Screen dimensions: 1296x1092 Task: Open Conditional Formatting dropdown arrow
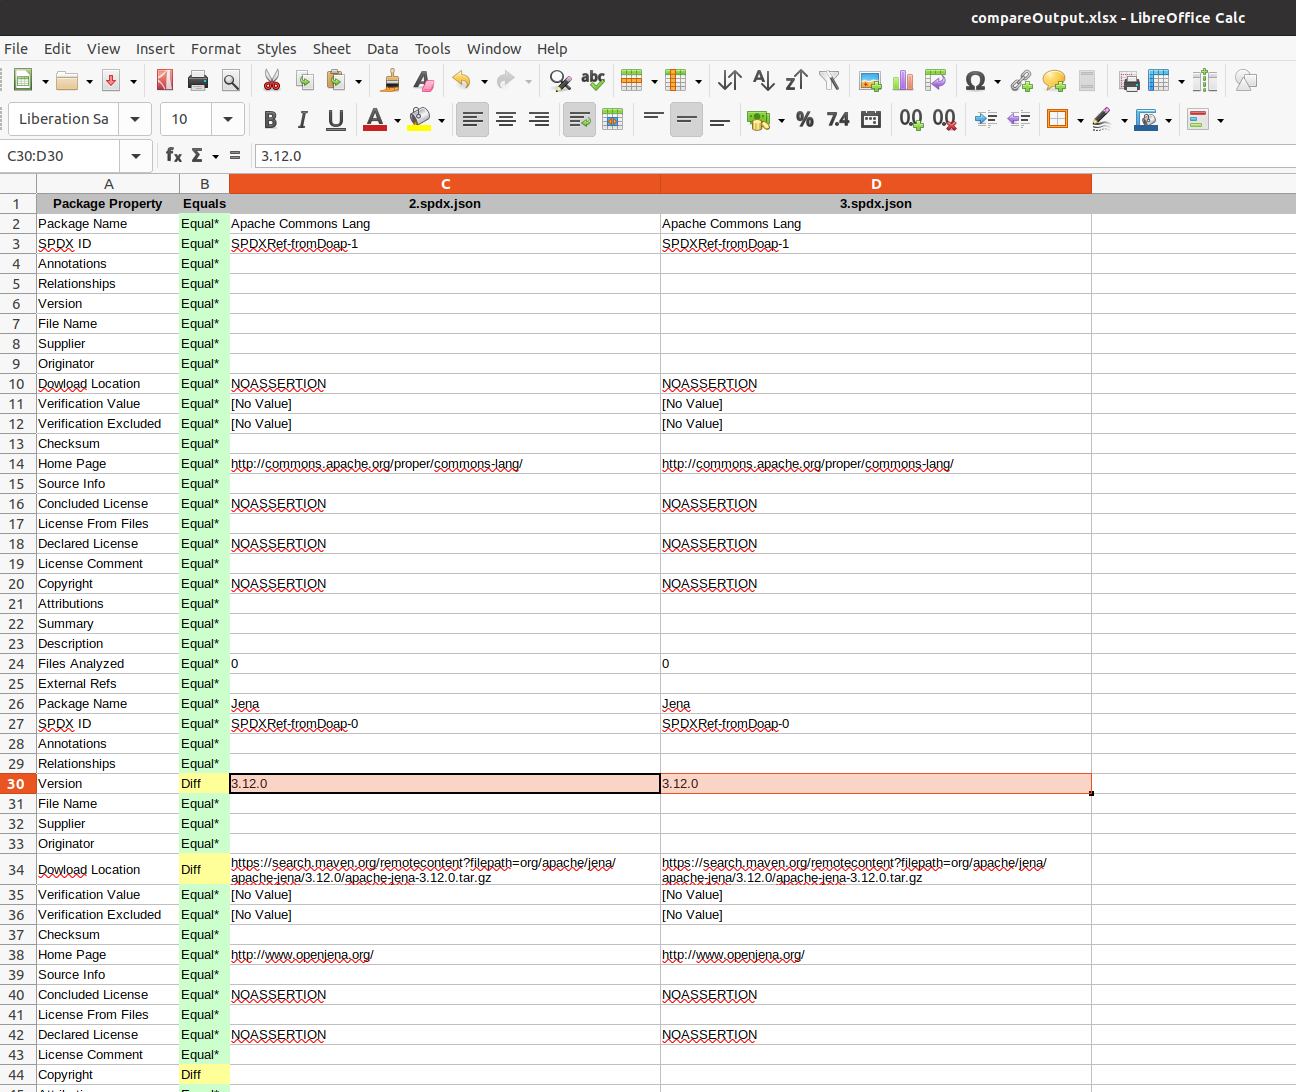coord(1220,121)
